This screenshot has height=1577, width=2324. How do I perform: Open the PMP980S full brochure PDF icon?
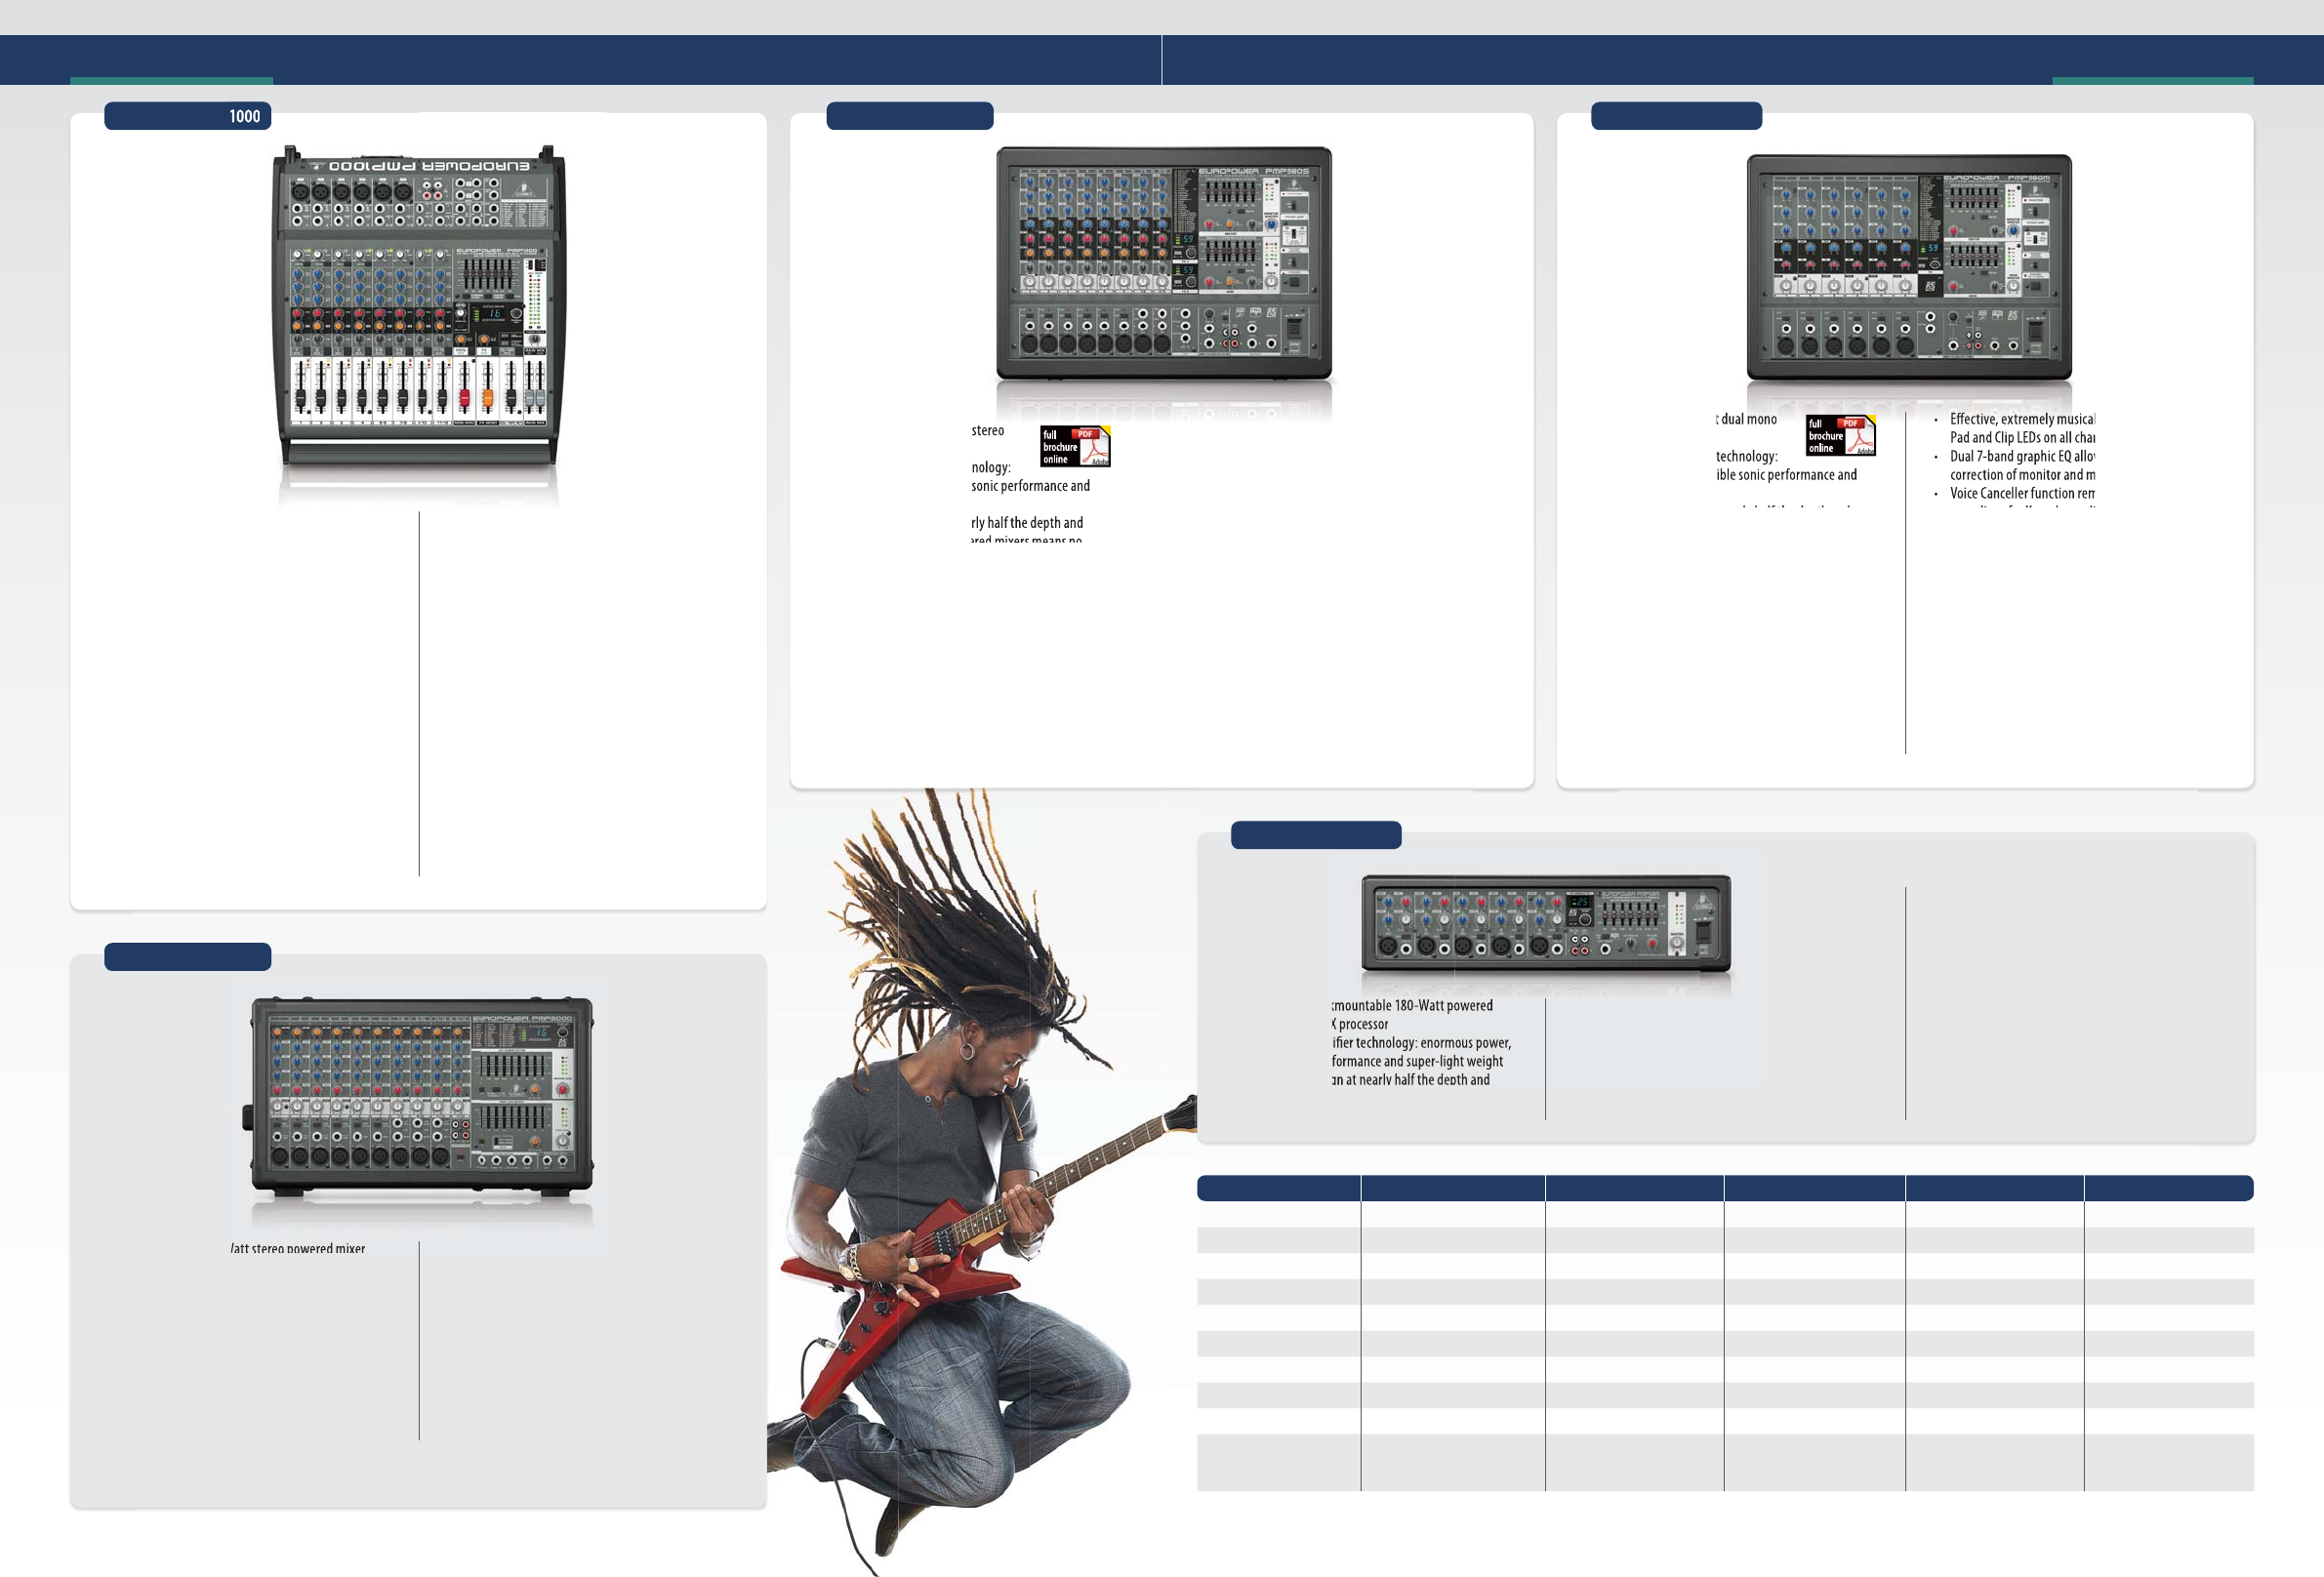[x=1075, y=446]
